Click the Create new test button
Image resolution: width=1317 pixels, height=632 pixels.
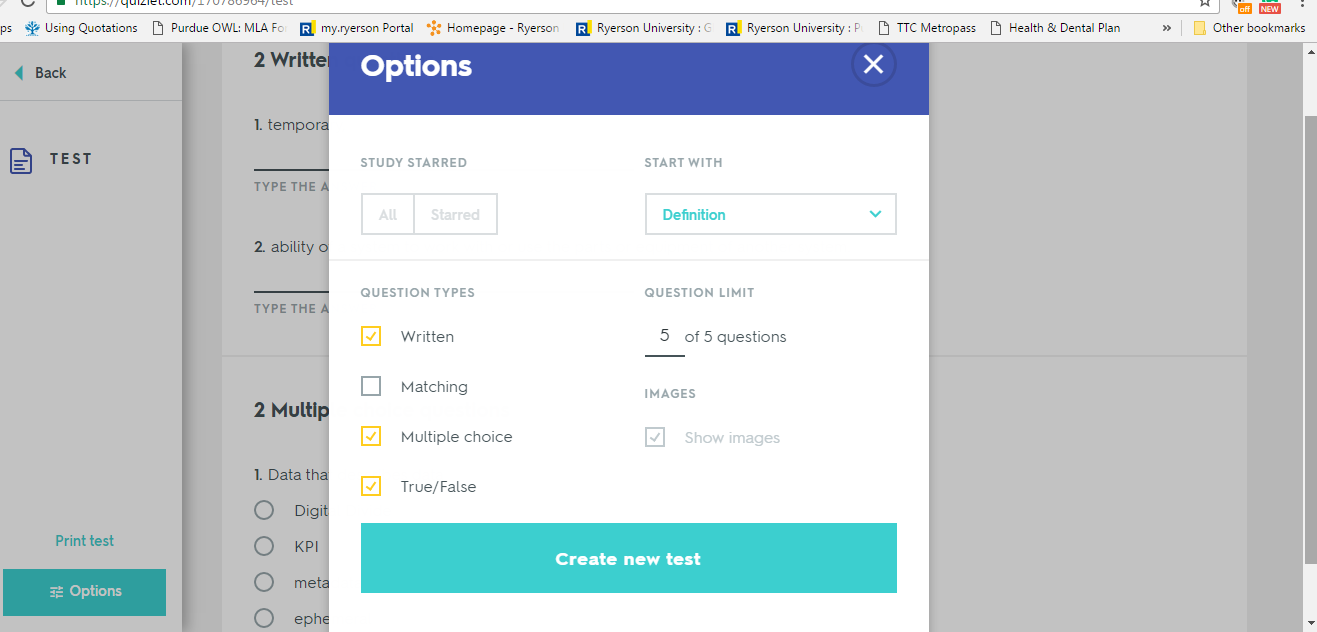tap(628, 559)
